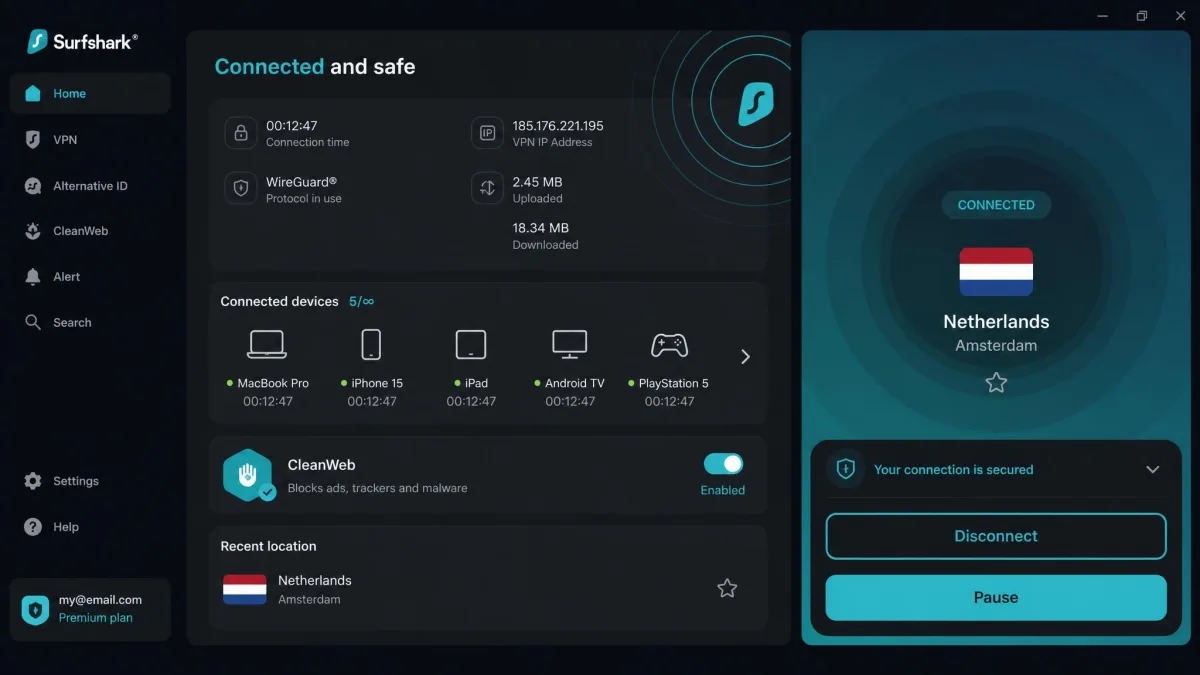Restore down the Surfshark window
The width and height of the screenshot is (1200, 675).
1142,15
